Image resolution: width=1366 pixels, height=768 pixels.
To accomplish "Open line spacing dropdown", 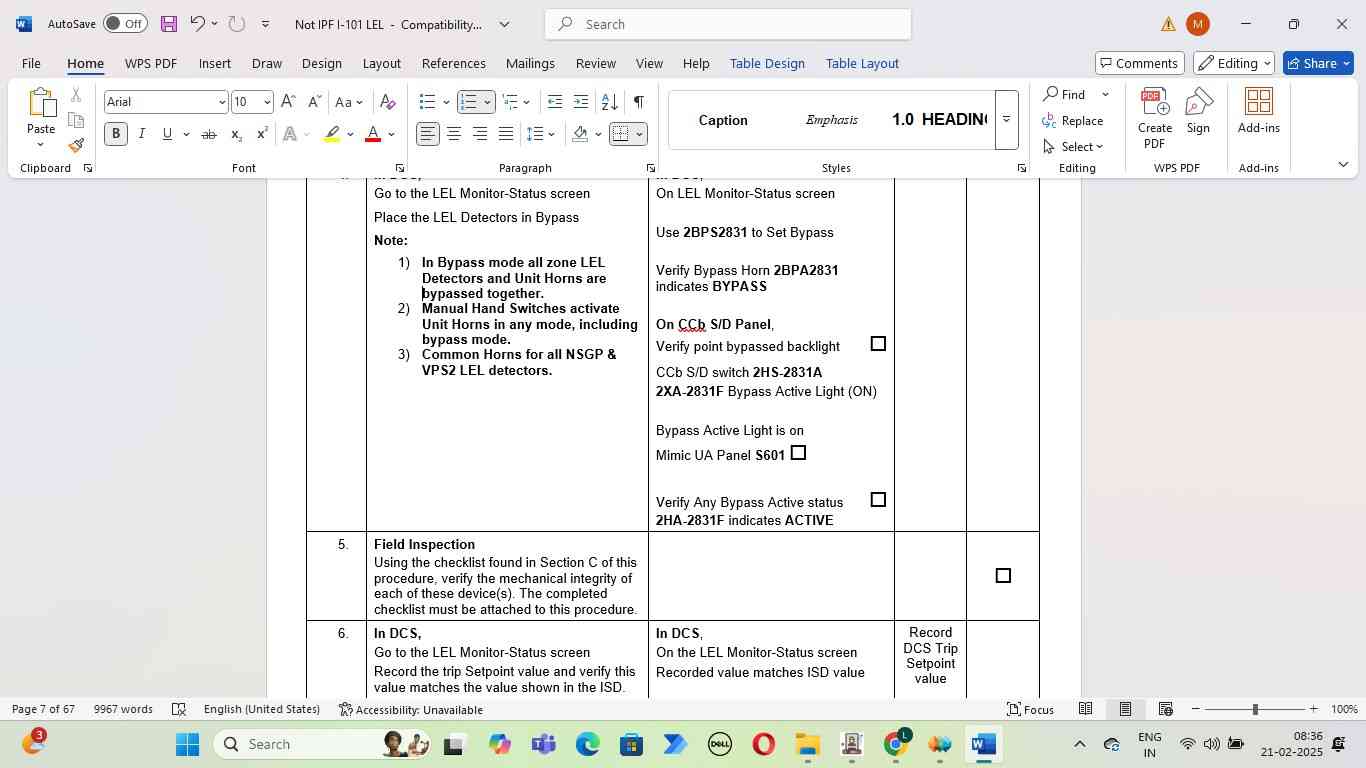I will (x=541, y=134).
